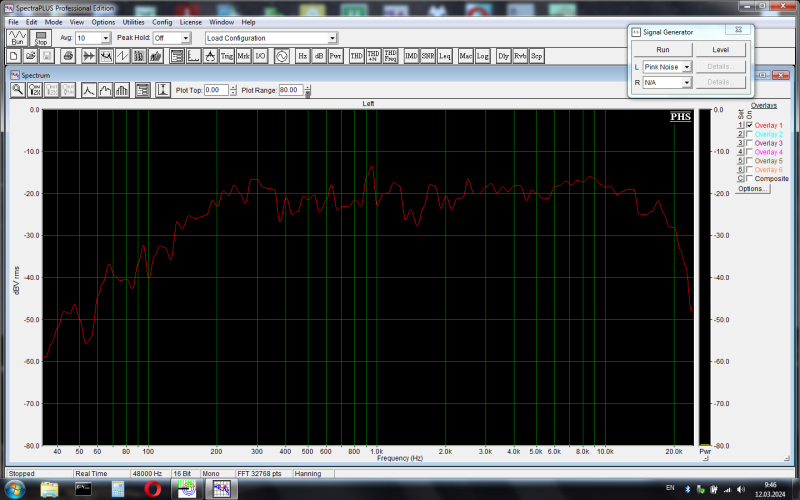Screen dimensions: 800x500
Task: Click Set button C for Composite
Action: (740, 179)
